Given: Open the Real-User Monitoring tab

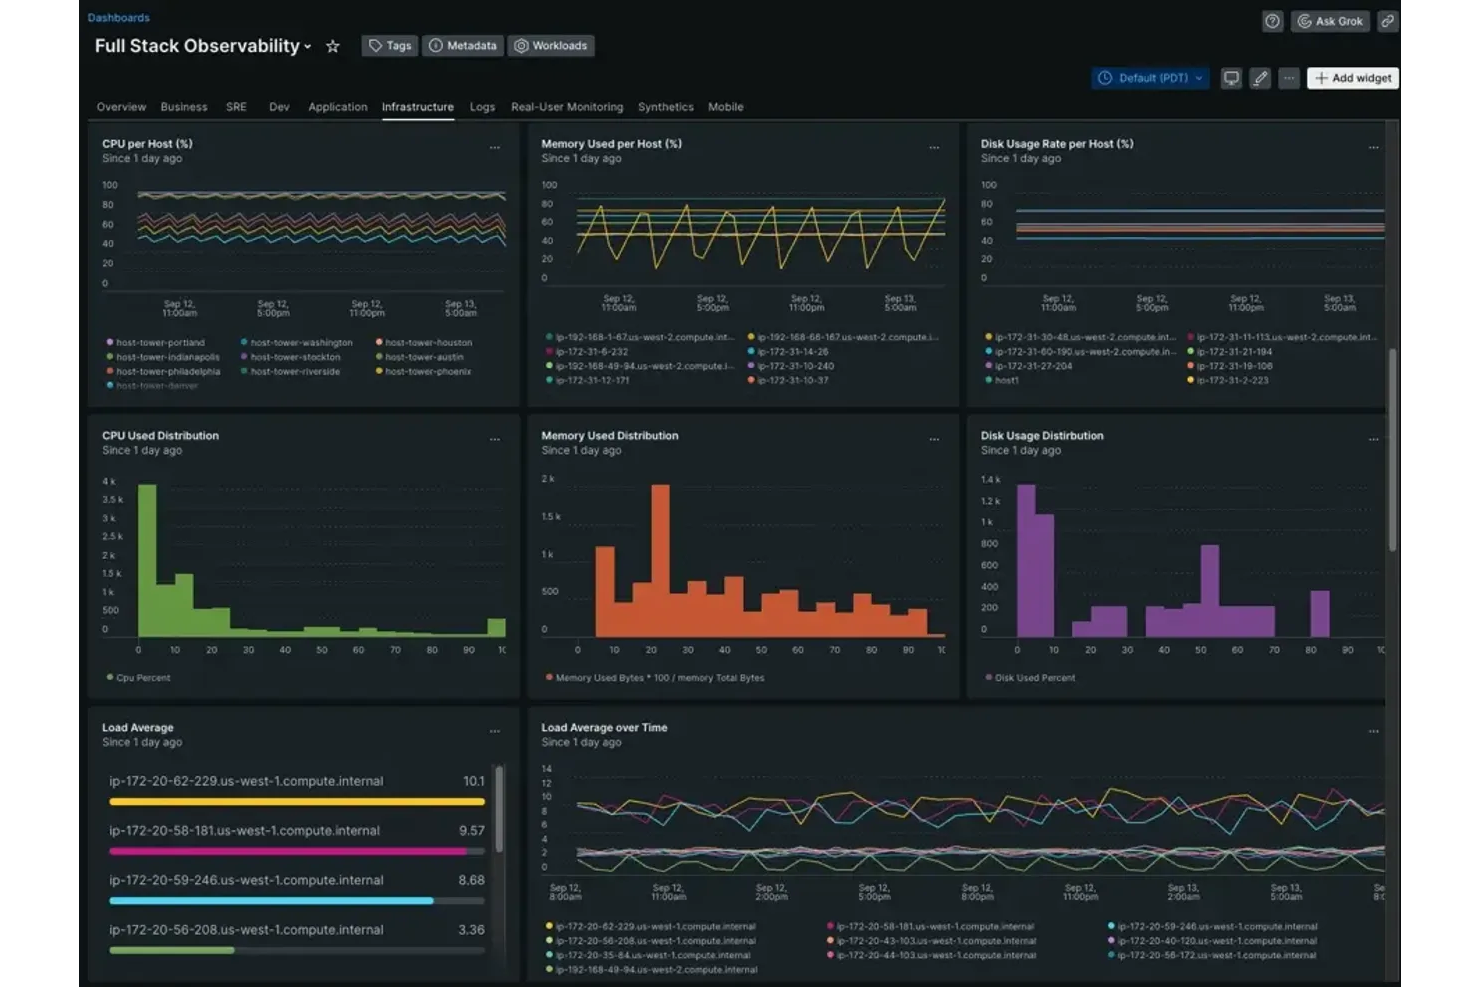Looking at the screenshot, I should (x=567, y=107).
